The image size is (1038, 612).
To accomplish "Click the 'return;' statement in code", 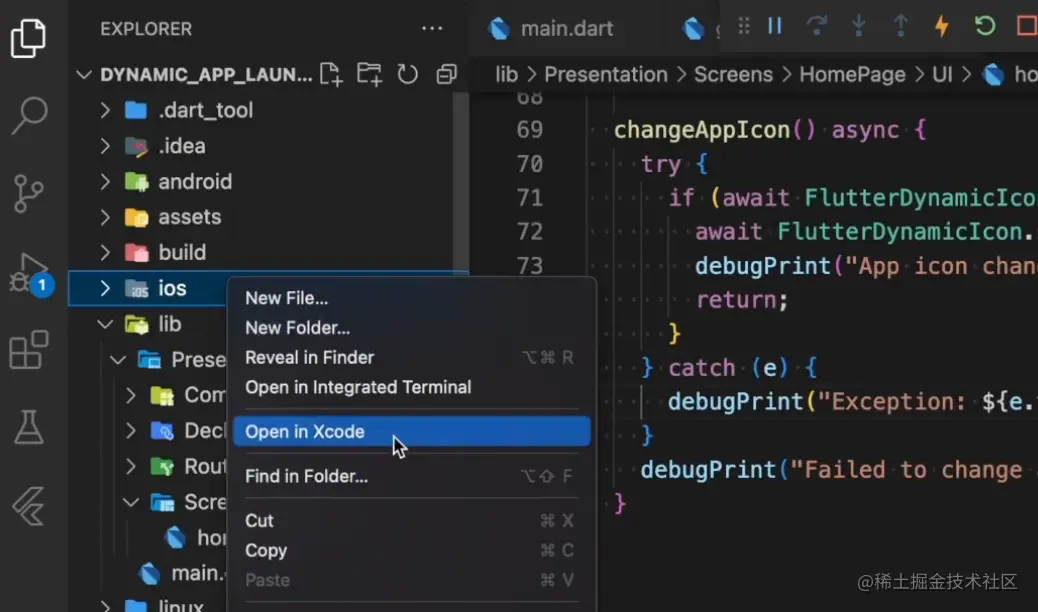I will (x=741, y=299).
